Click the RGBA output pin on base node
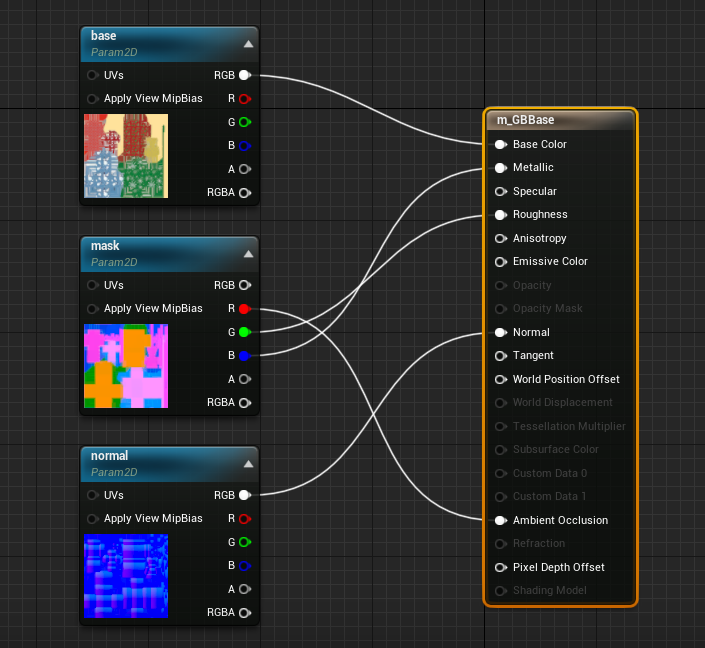The height and width of the screenshot is (648, 705). (245, 192)
